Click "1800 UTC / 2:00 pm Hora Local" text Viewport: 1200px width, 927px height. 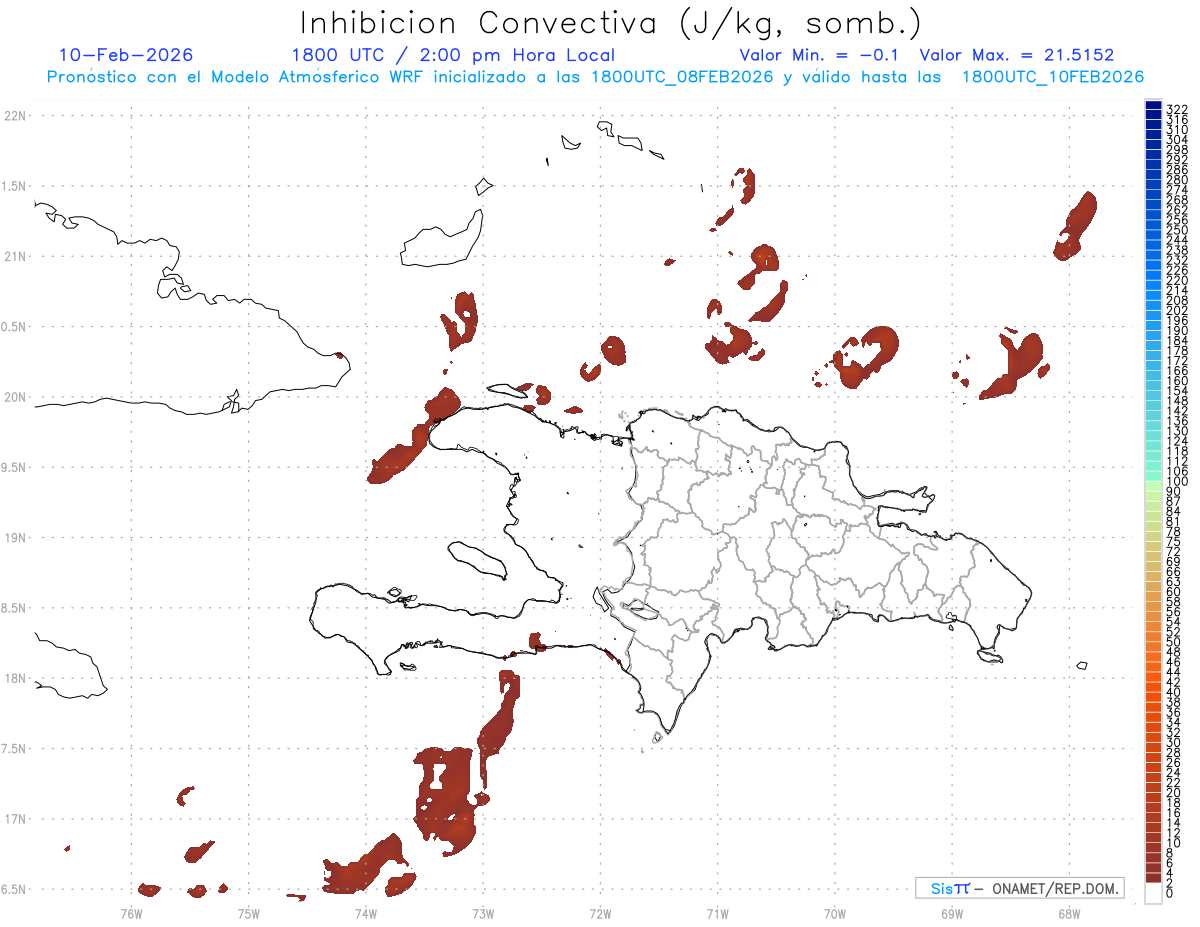click(453, 55)
